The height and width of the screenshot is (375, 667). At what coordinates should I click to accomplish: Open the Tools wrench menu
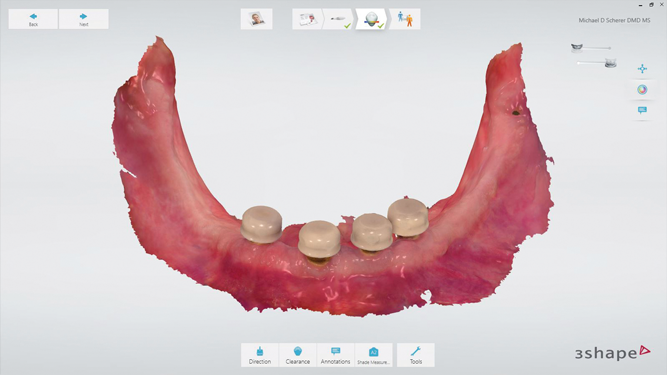(x=416, y=355)
